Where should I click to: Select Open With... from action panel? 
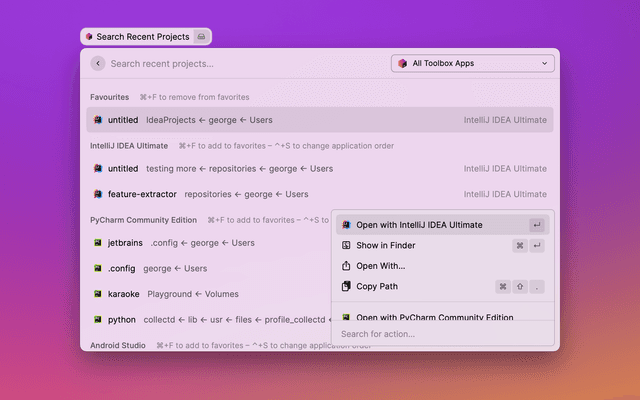coord(380,266)
